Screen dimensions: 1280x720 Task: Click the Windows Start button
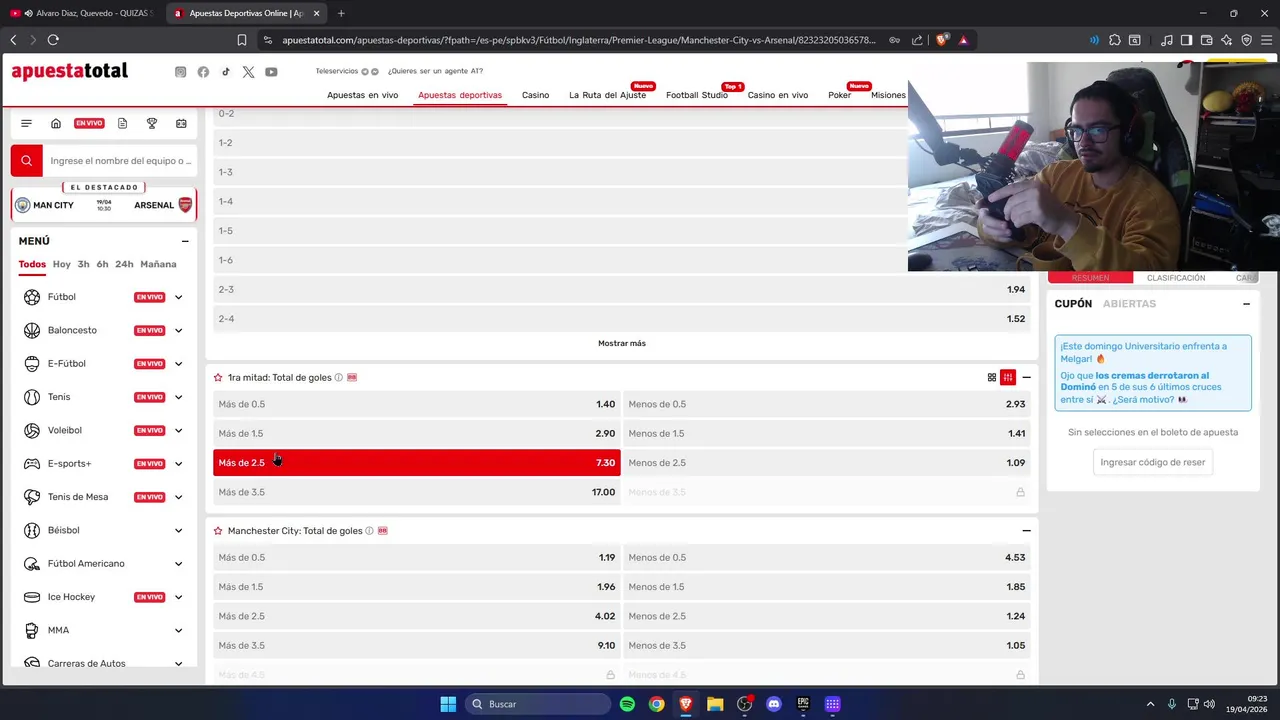coord(448,704)
